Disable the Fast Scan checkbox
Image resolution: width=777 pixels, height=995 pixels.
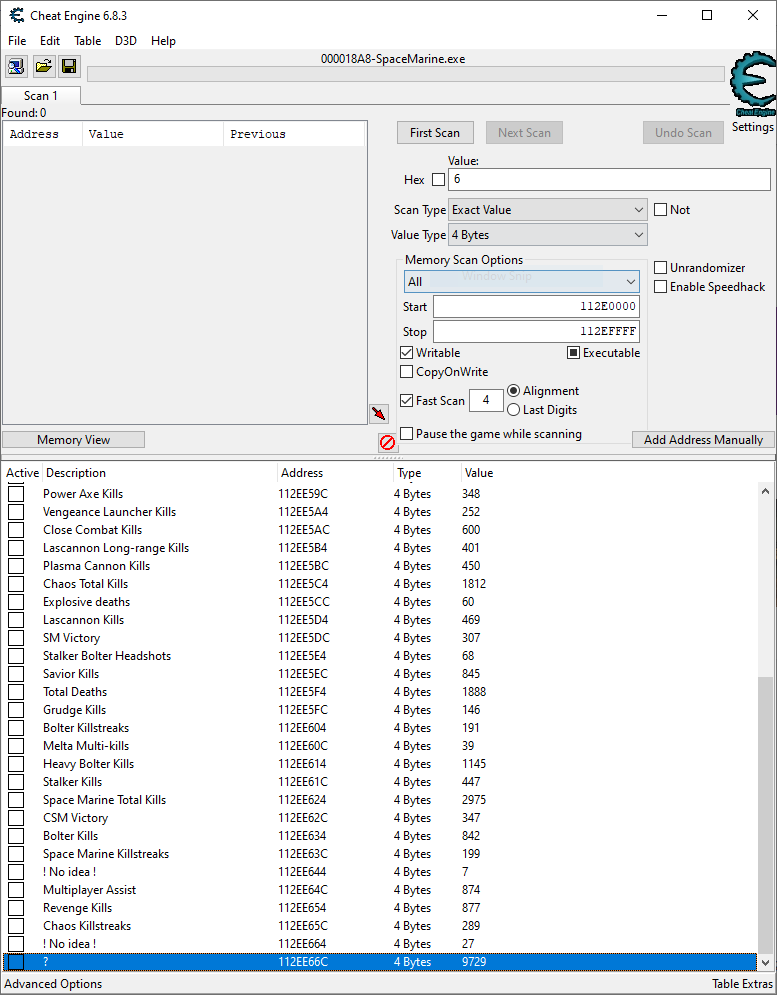pyautogui.click(x=407, y=400)
